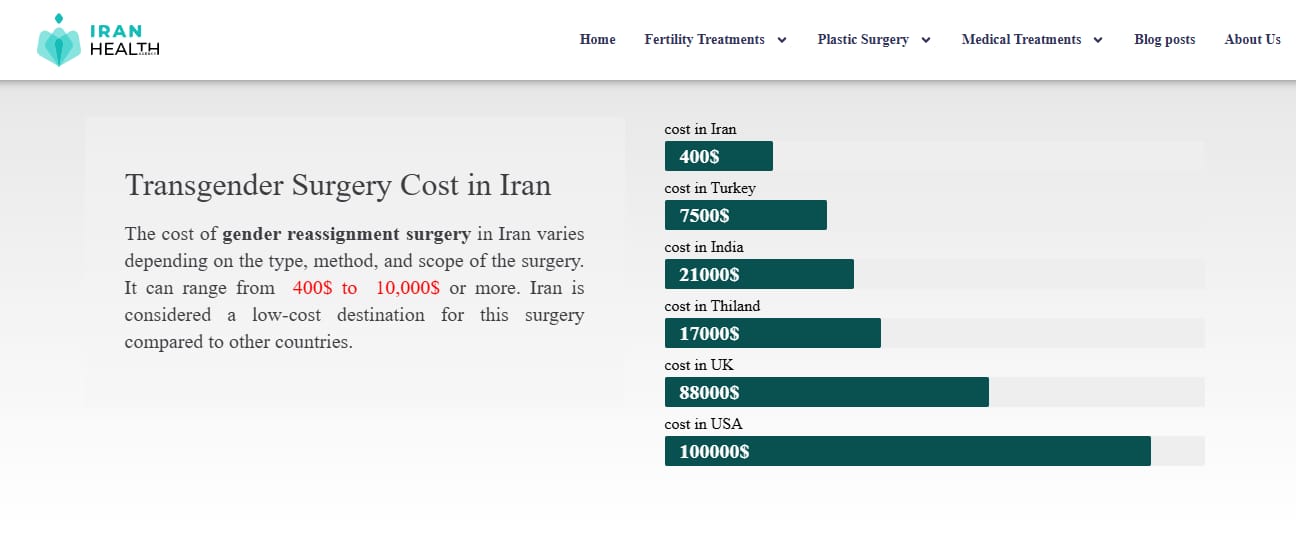Click the 100000$ USA cost bar
This screenshot has width=1296, height=542.
(x=907, y=451)
